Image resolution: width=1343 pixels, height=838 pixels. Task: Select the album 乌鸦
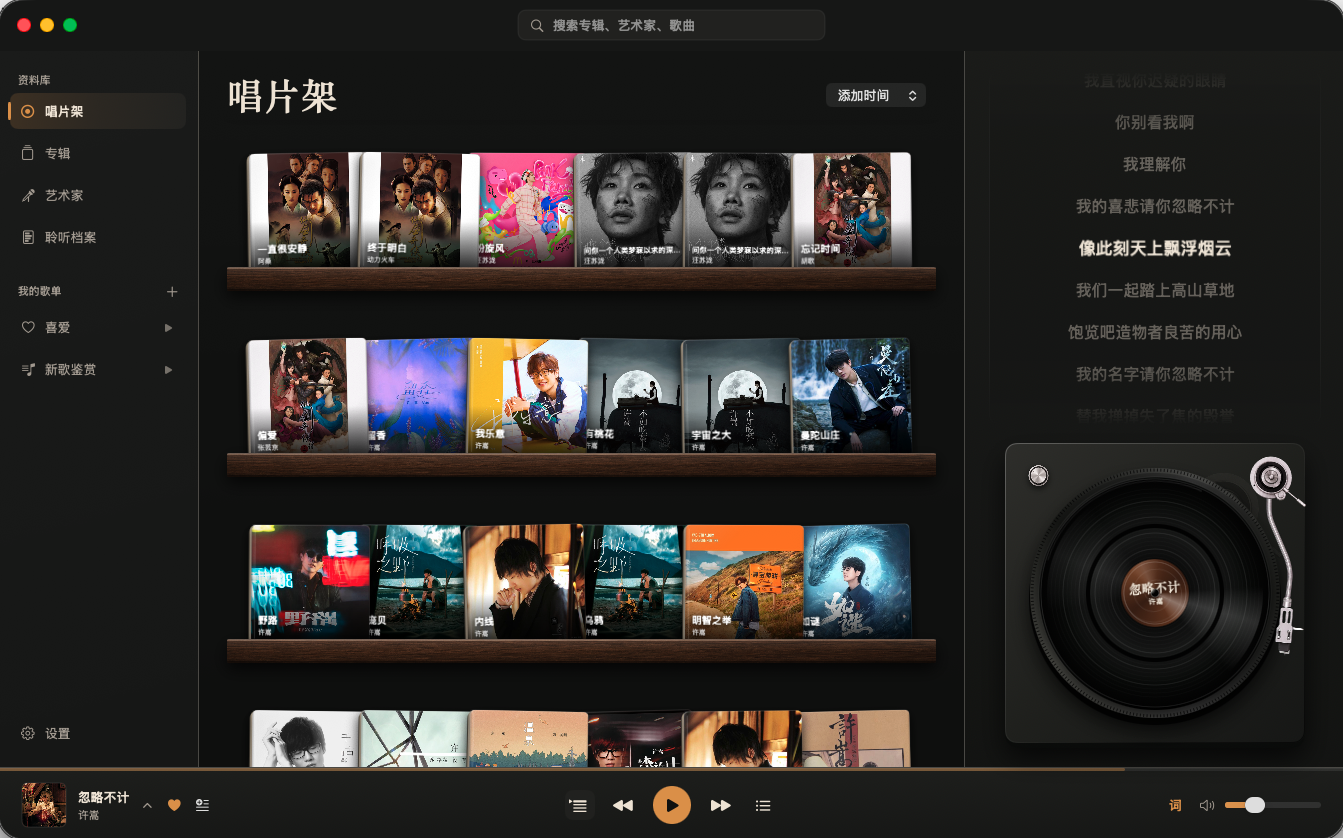633,582
